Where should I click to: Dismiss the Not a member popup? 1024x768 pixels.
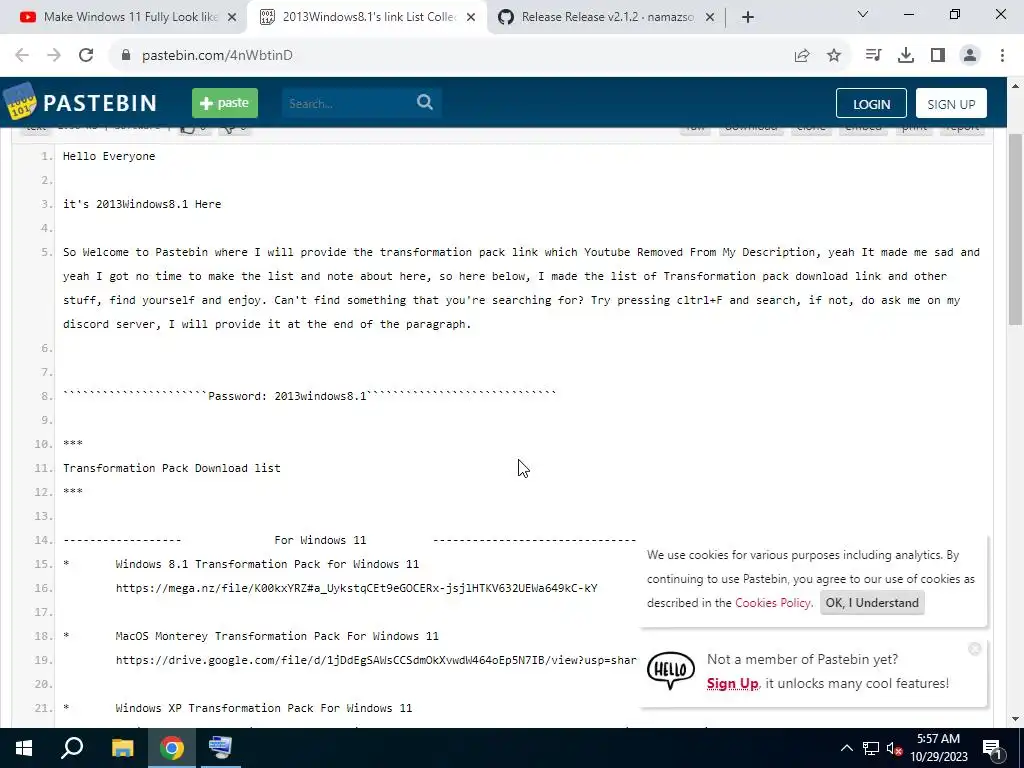click(974, 648)
